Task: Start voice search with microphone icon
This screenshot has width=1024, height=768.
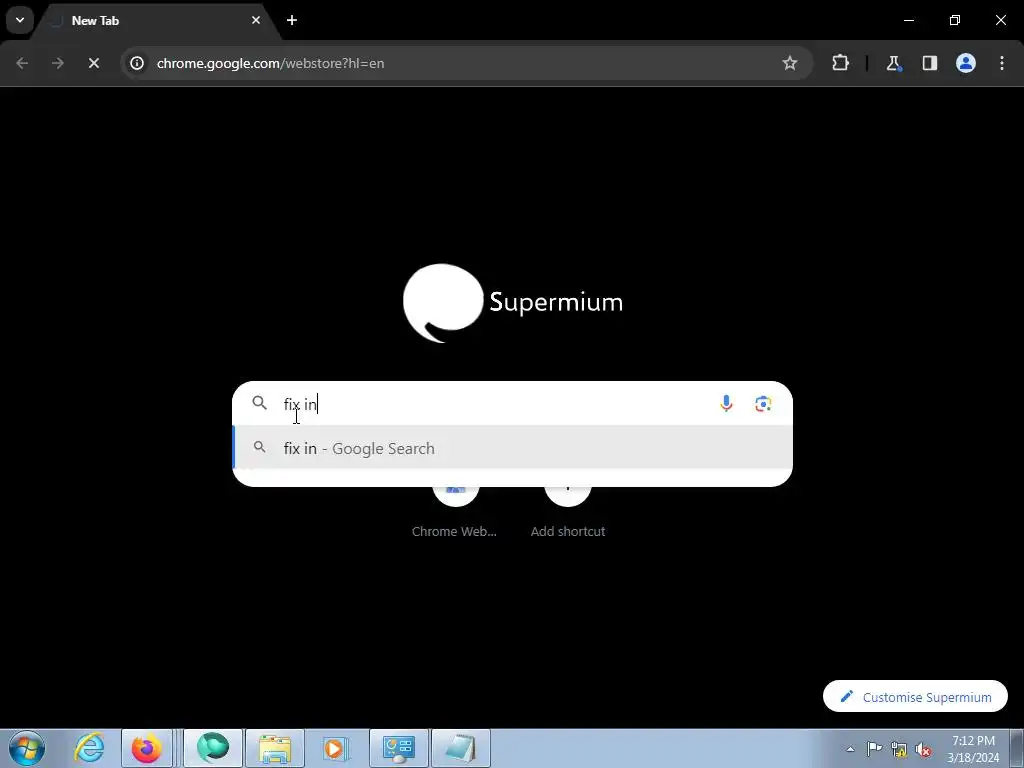Action: tap(726, 404)
